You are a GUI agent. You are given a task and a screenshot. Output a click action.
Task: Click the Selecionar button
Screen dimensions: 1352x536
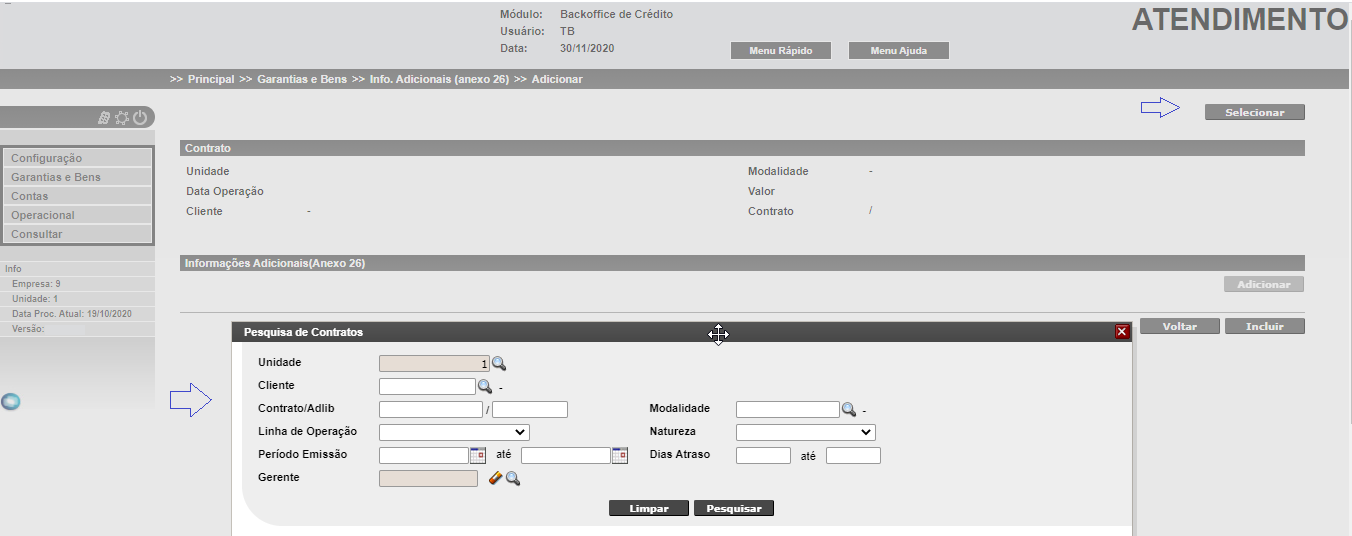pyautogui.click(x=1255, y=112)
